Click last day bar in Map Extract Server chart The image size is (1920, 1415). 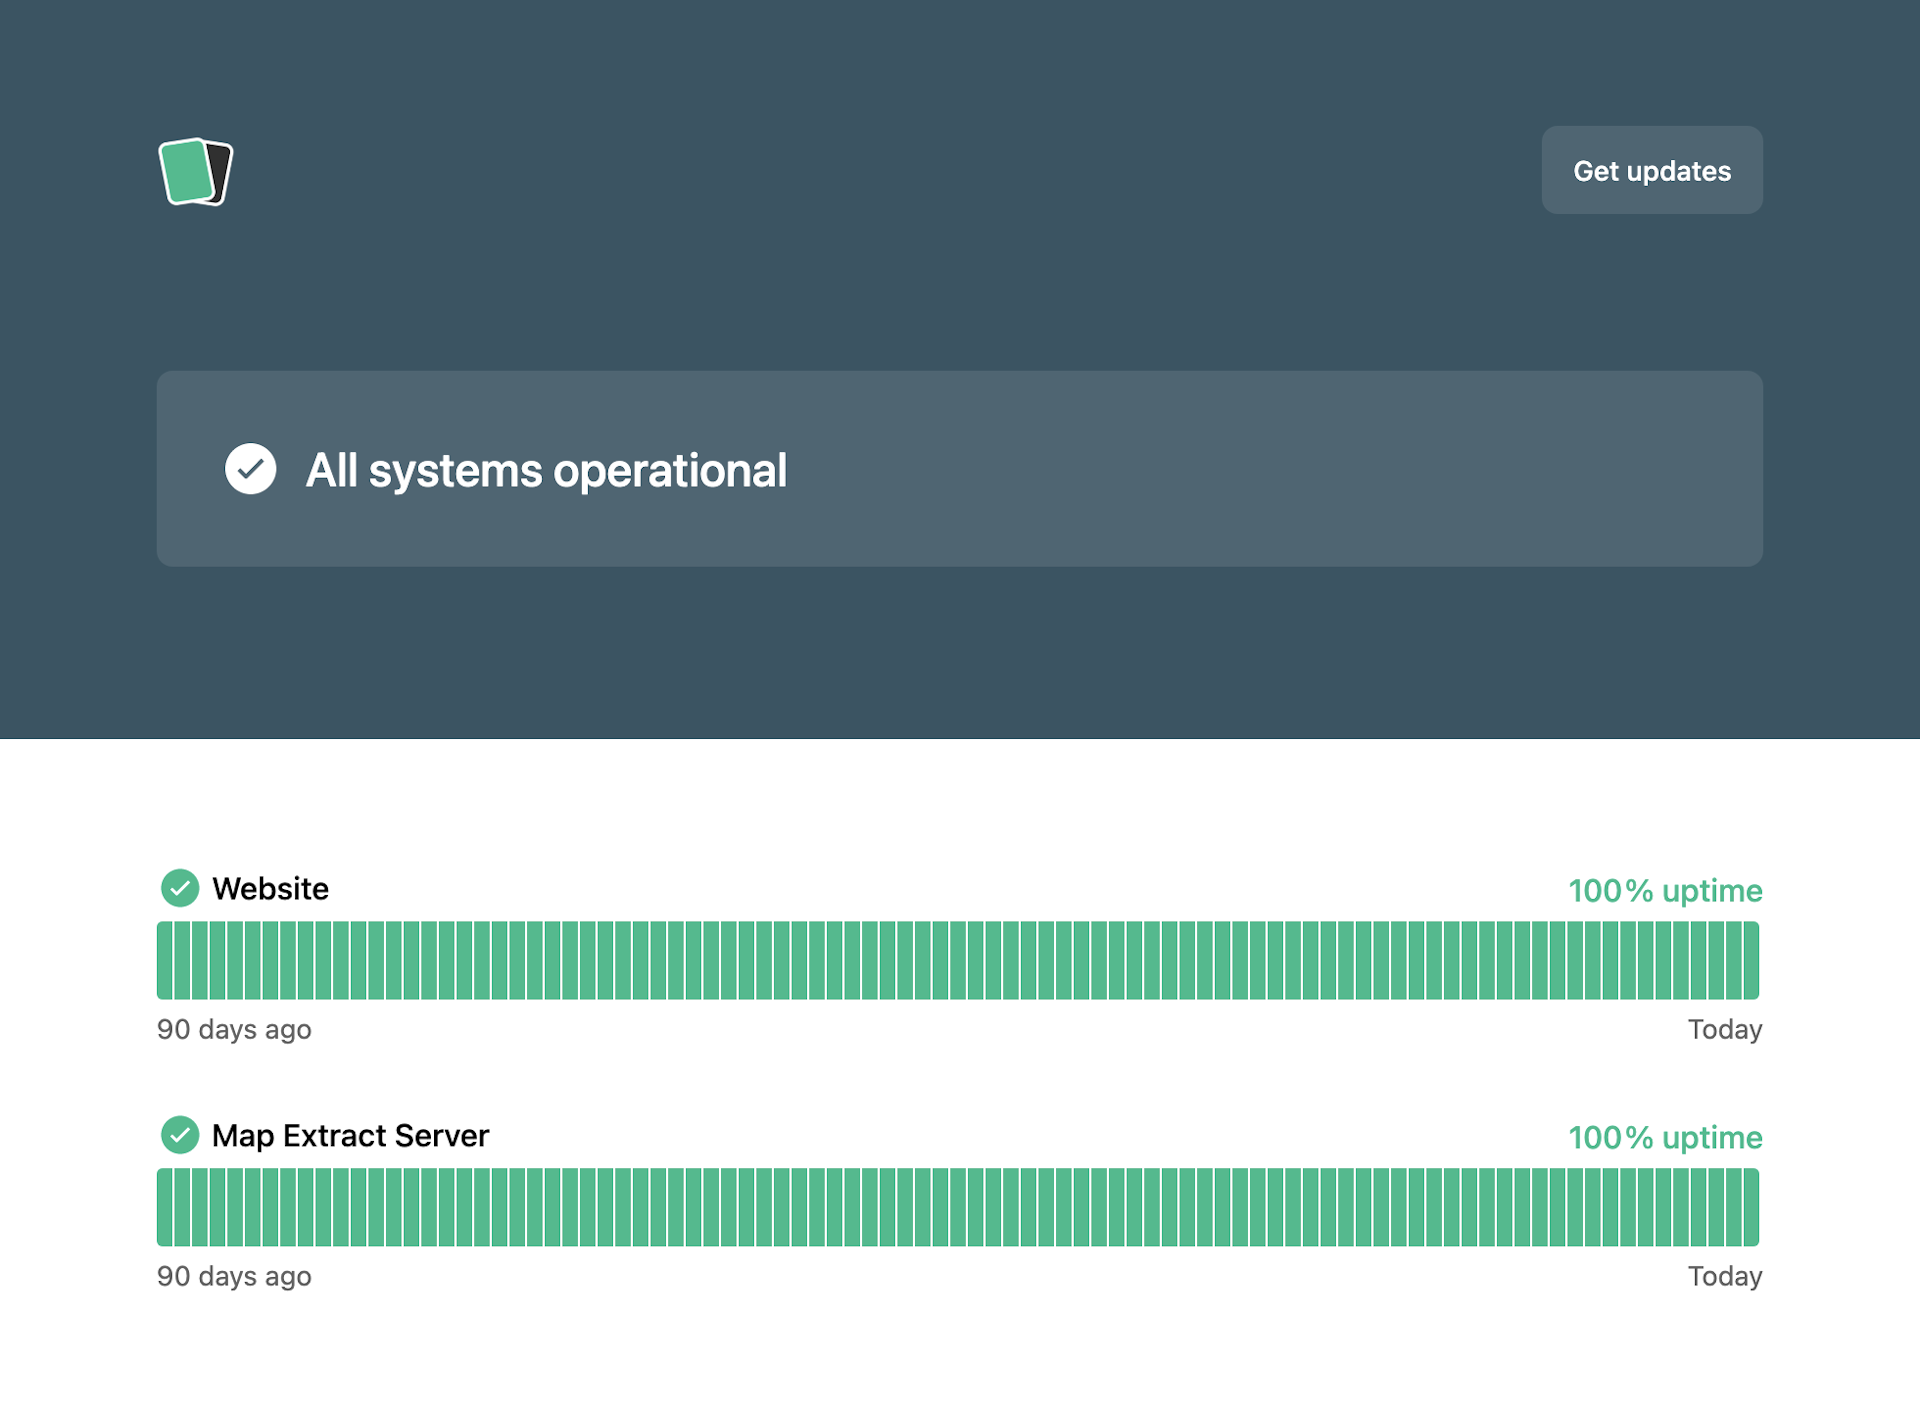(1751, 1207)
